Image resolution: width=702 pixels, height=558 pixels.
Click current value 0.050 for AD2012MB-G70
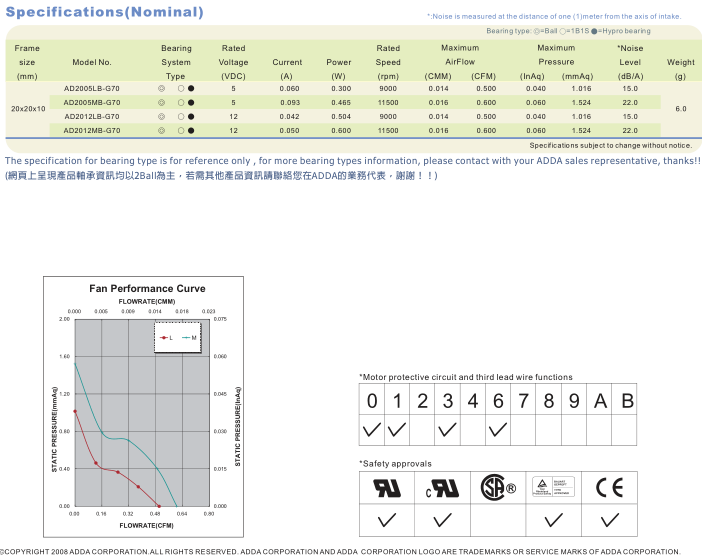289,131
